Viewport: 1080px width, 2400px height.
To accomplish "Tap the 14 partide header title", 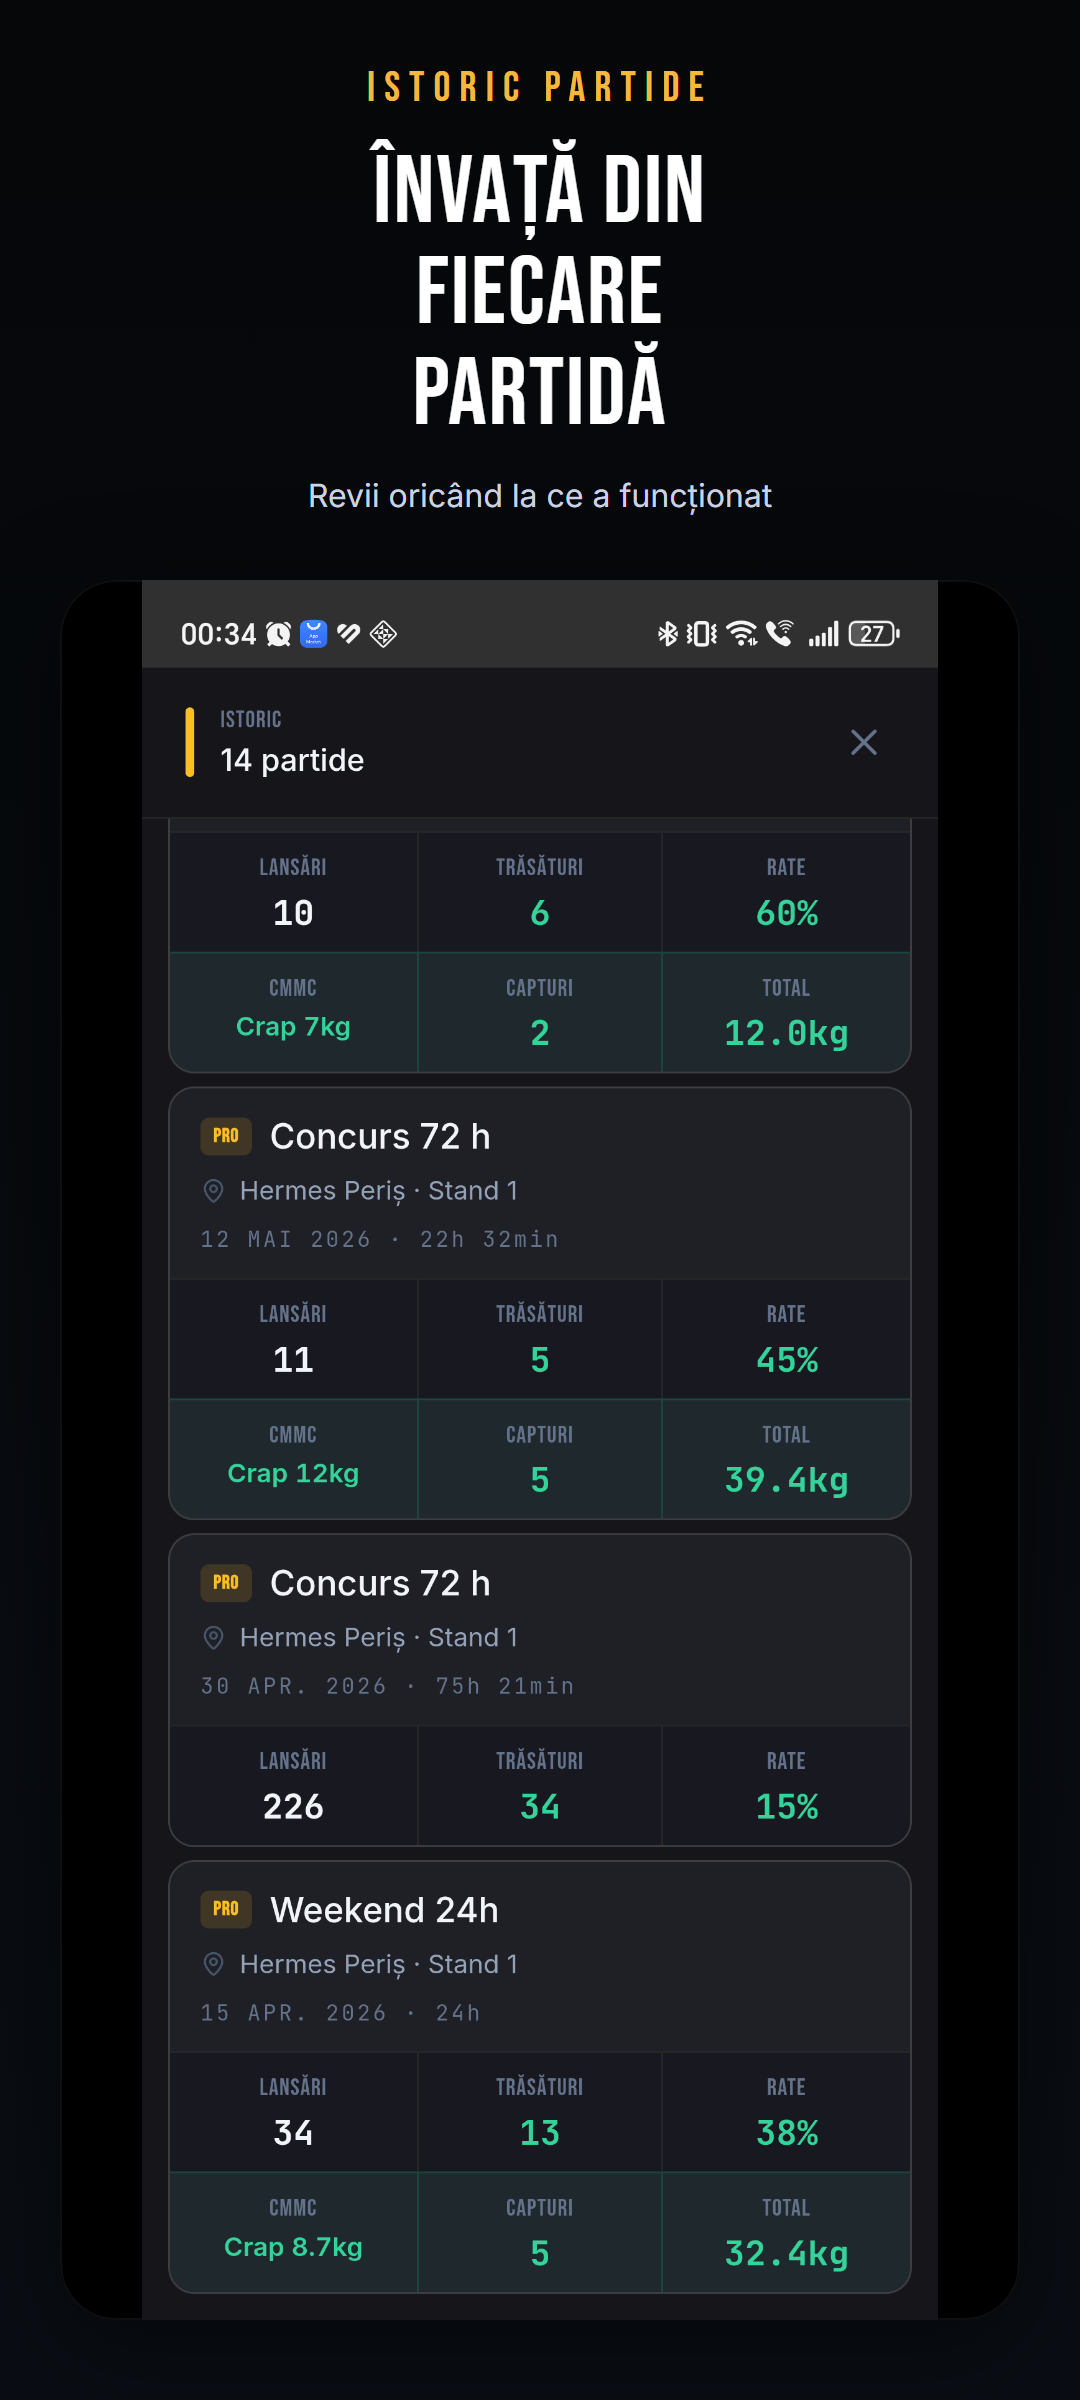I will click(x=292, y=760).
